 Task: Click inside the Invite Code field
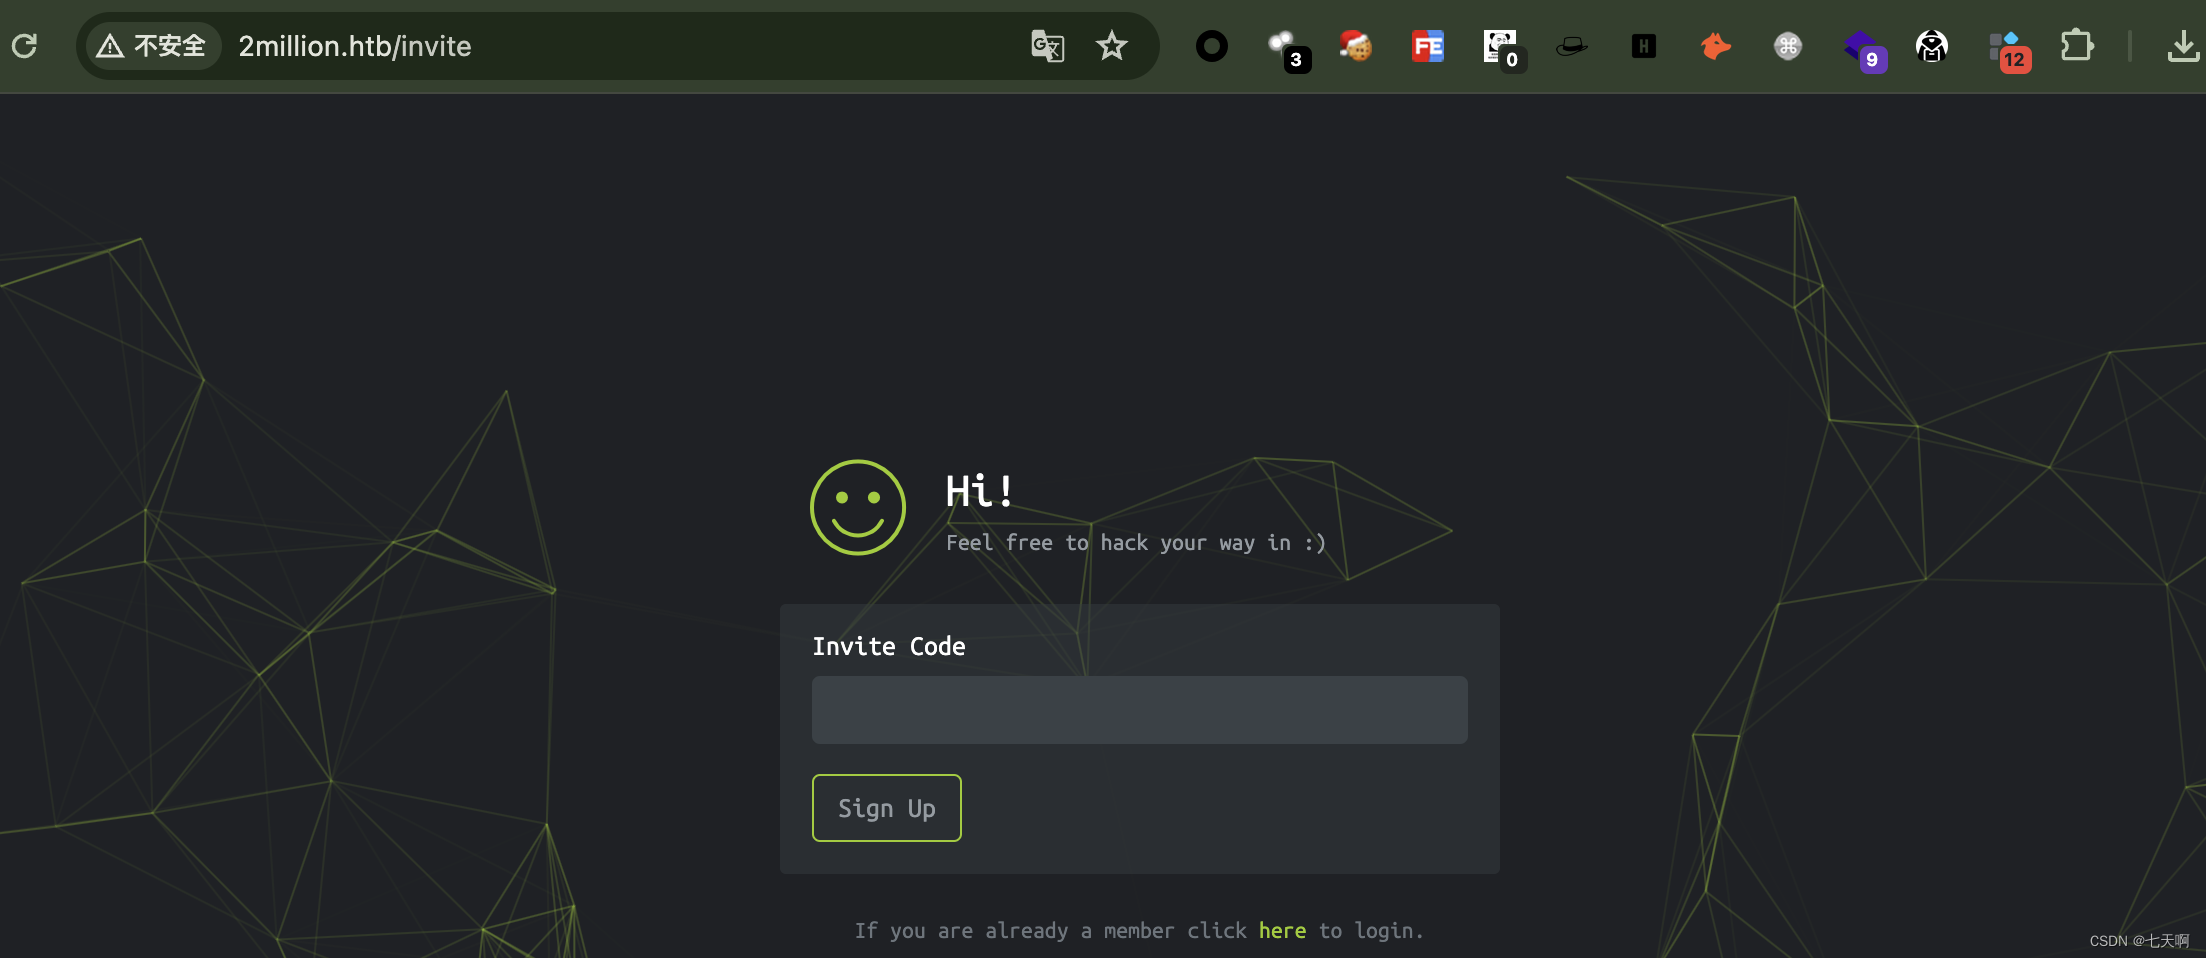click(1139, 709)
